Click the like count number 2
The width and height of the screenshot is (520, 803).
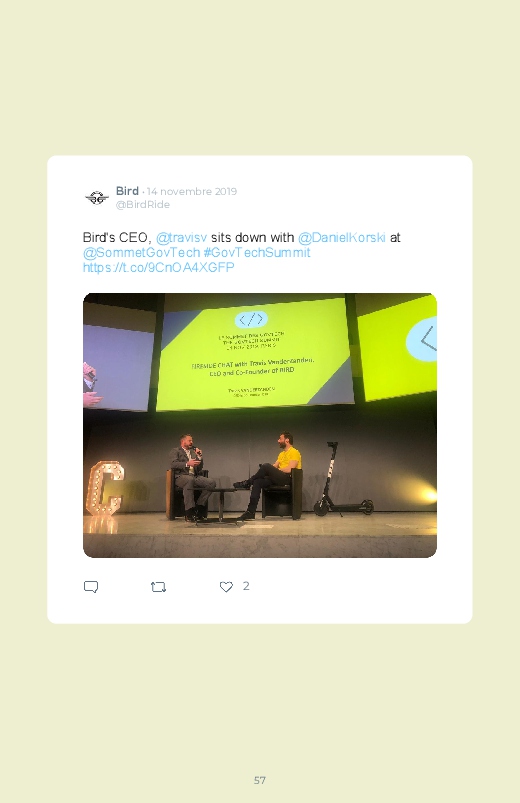coord(246,586)
